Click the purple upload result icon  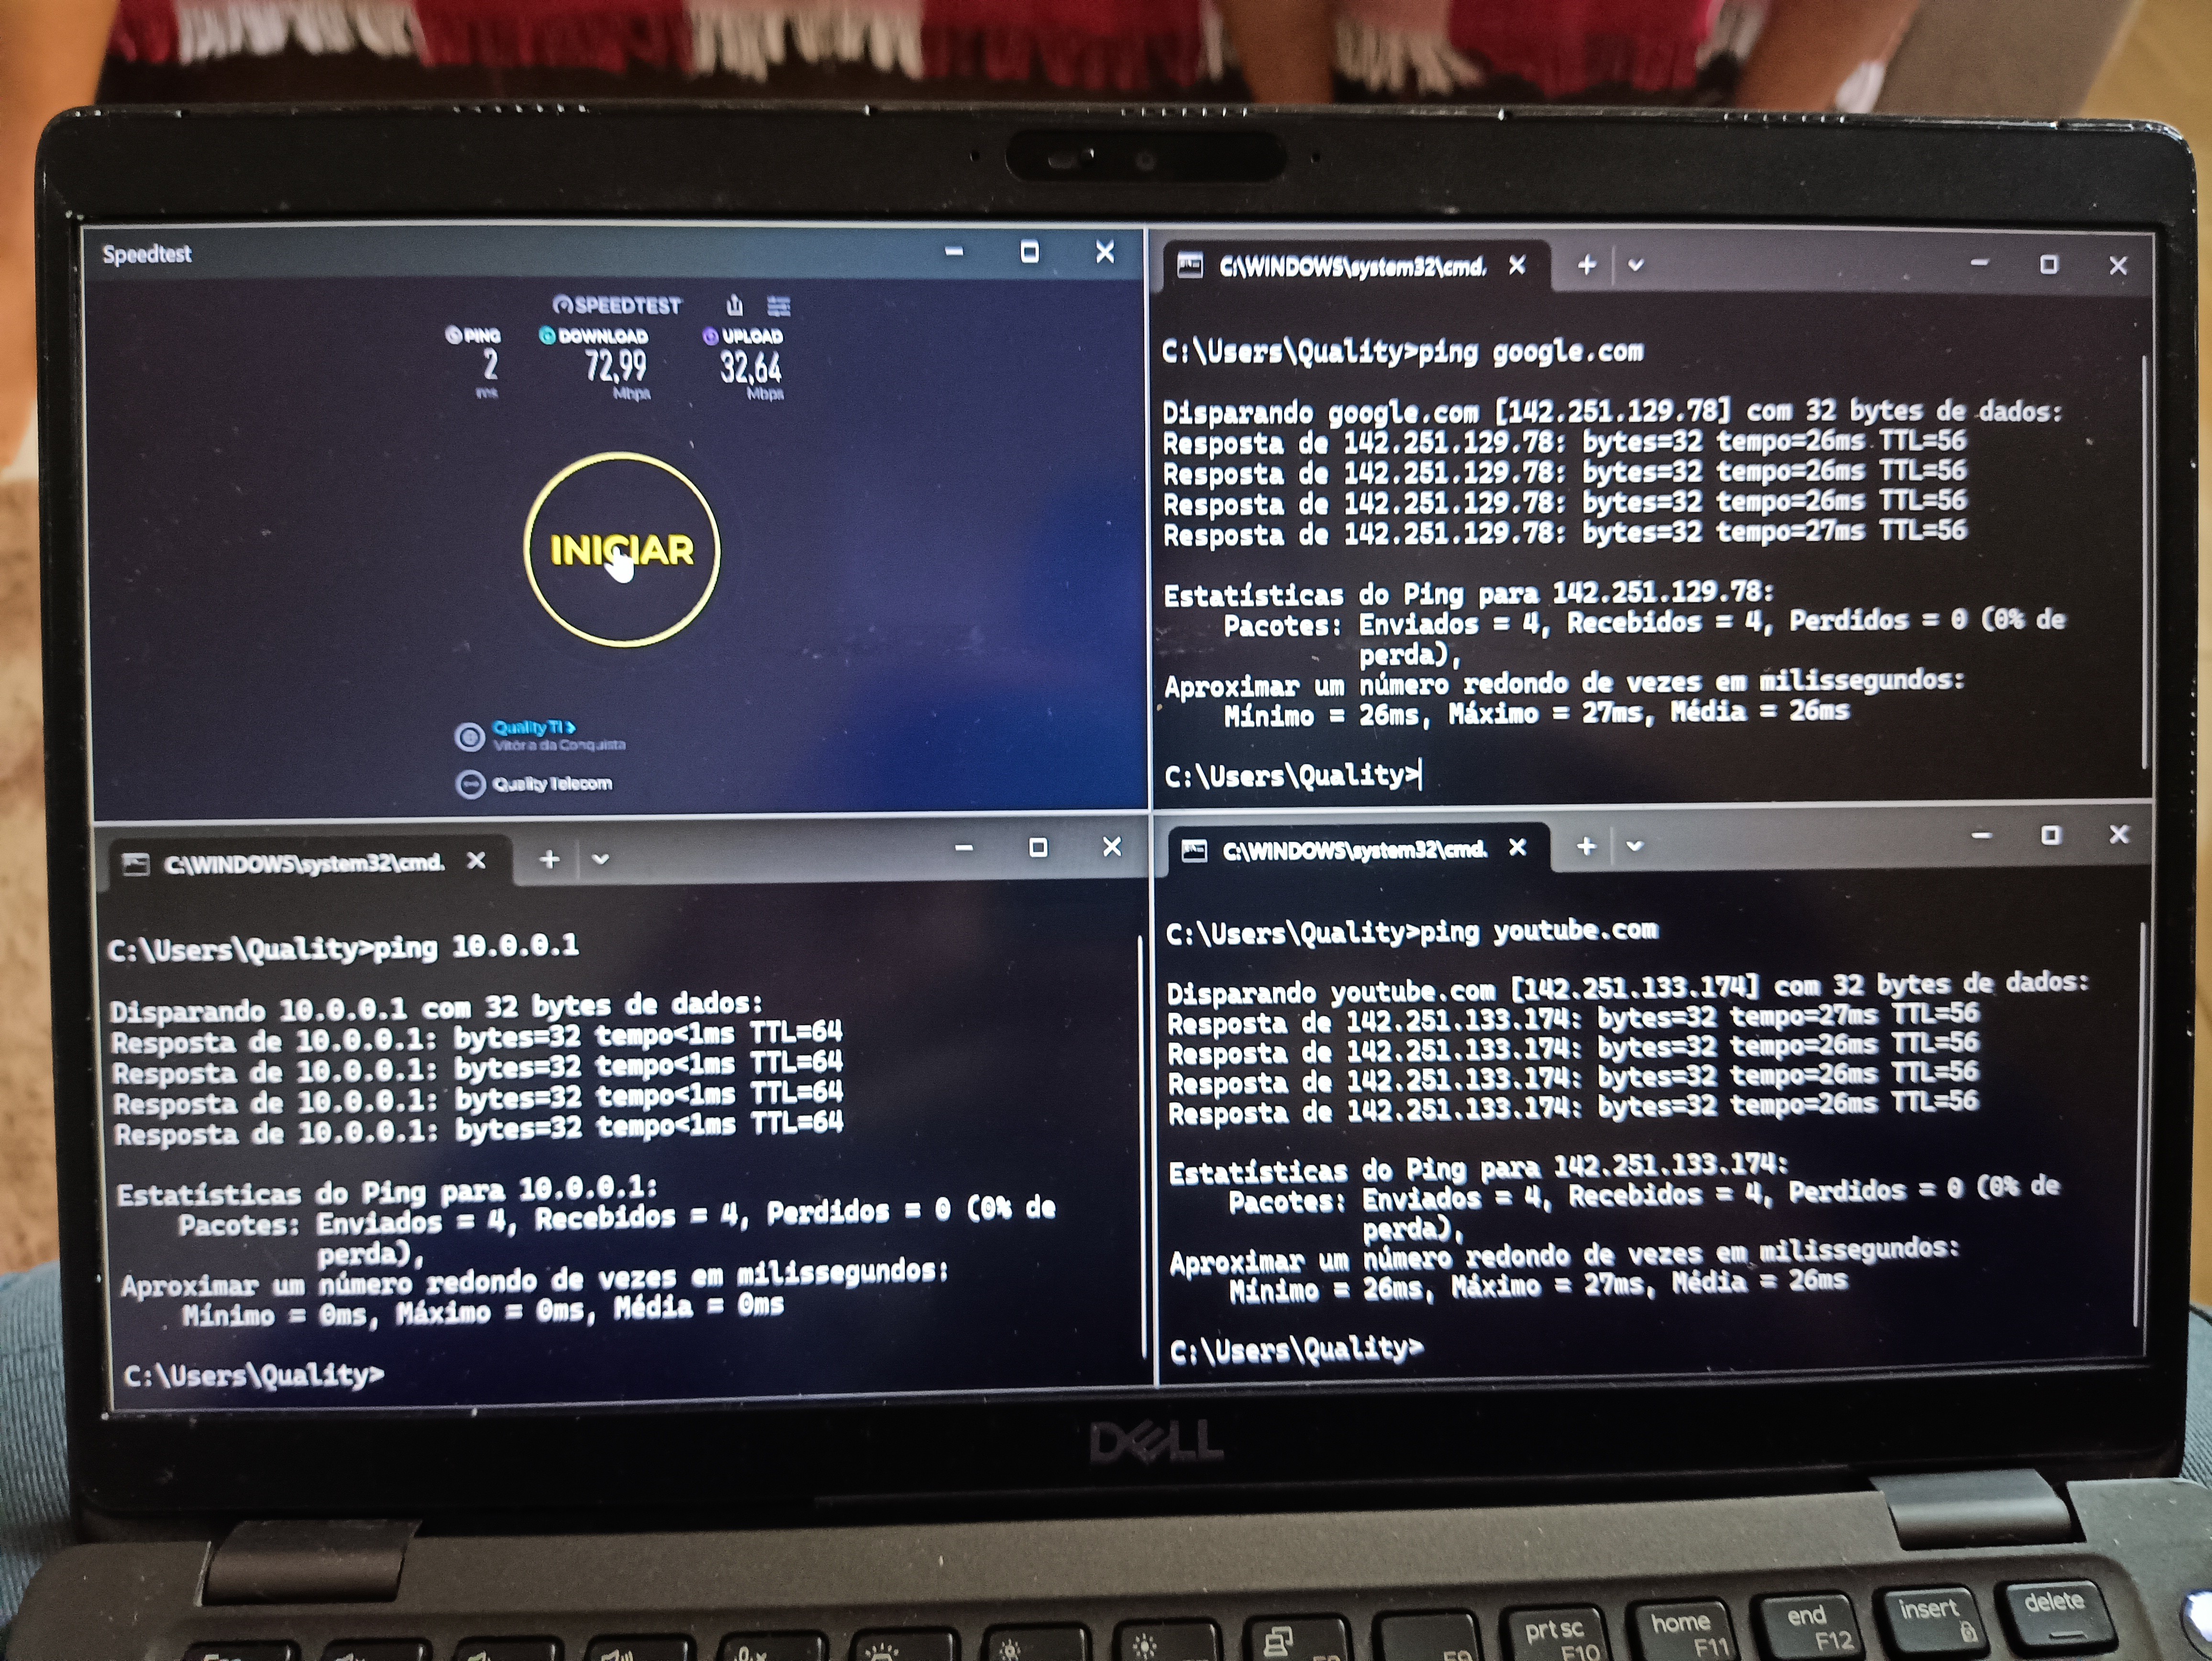710,337
